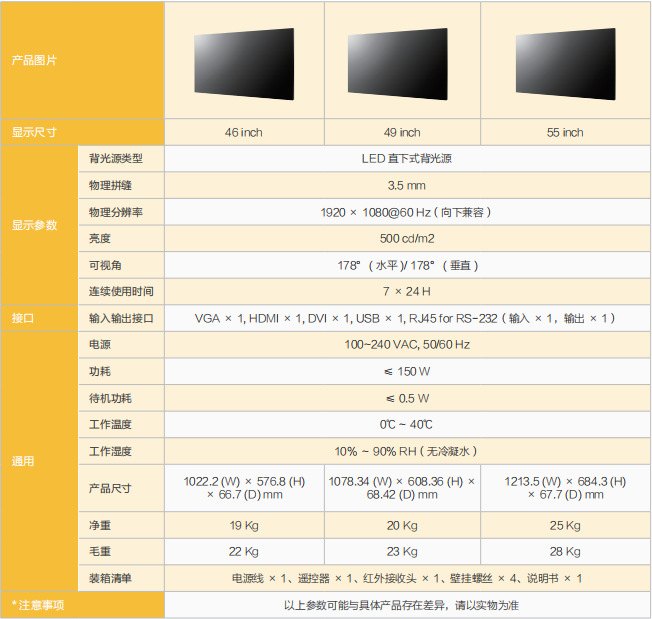This screenshot has width=652, height=619.
Task: Click the '物理拼缝' row label
Action: click(121, 185)
